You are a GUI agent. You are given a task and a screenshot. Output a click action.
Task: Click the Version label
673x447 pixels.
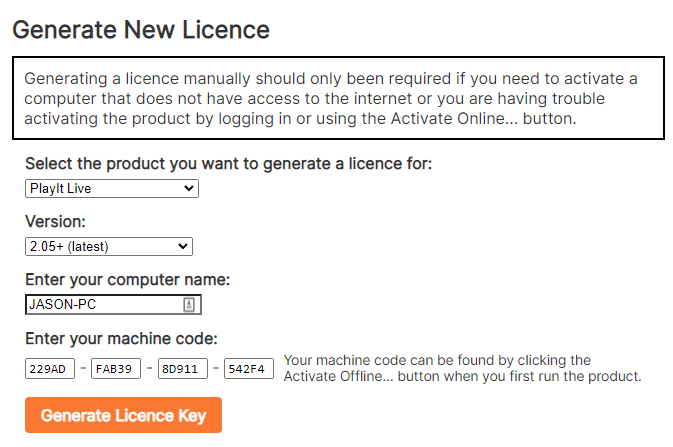tap(55, 222)
